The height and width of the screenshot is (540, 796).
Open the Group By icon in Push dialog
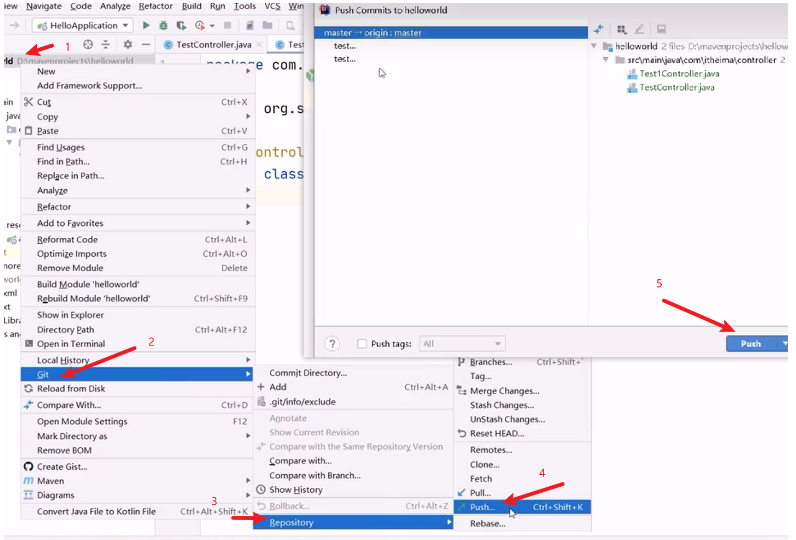point(621,29)
